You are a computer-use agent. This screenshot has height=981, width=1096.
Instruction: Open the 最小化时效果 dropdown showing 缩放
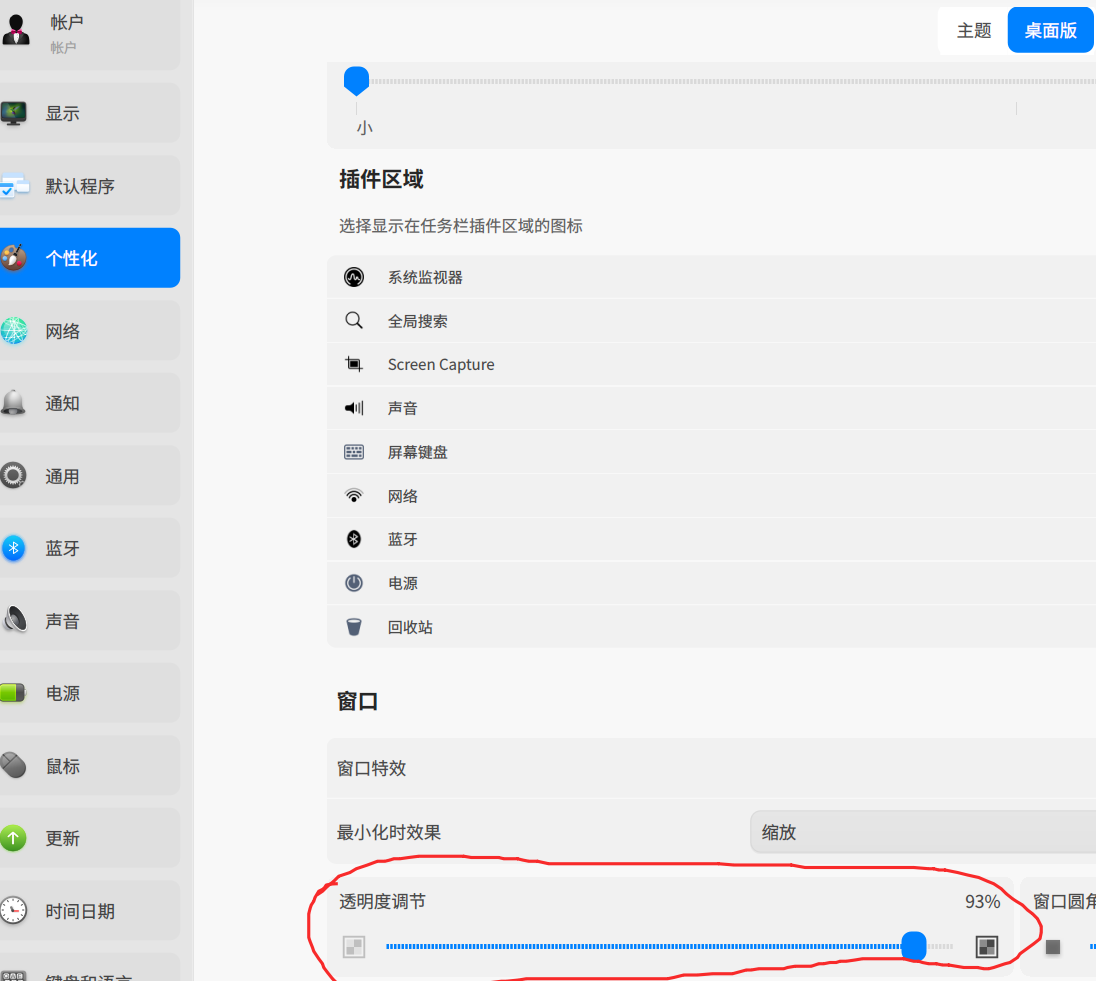[x=900, y=831]
